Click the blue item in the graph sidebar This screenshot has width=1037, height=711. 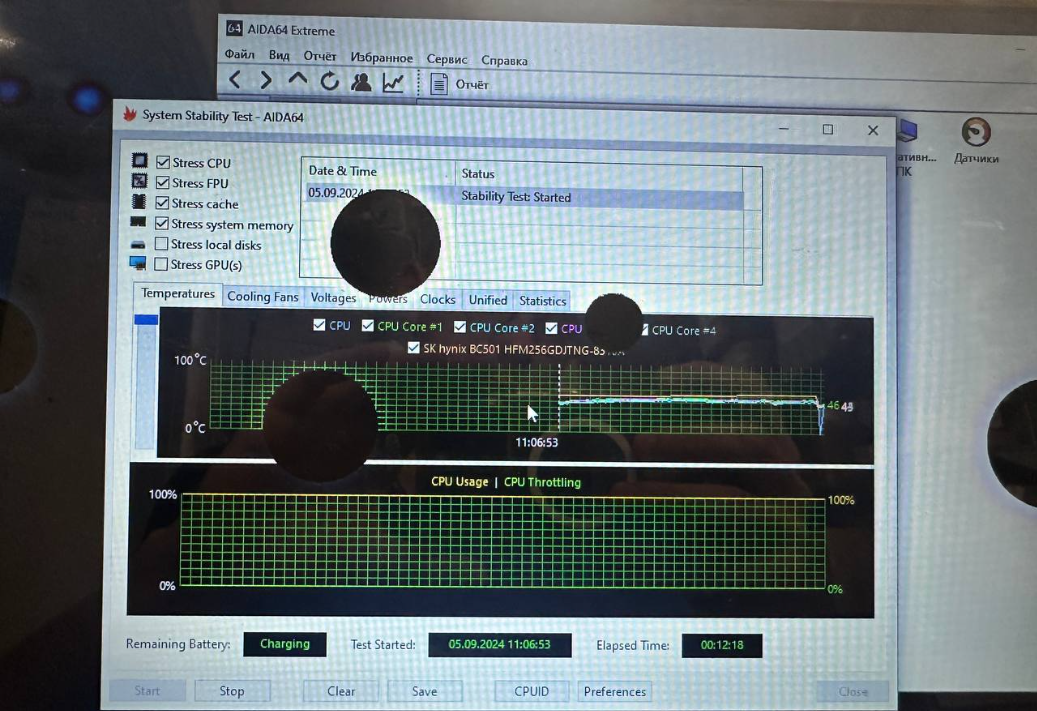(x=146, y=320)
